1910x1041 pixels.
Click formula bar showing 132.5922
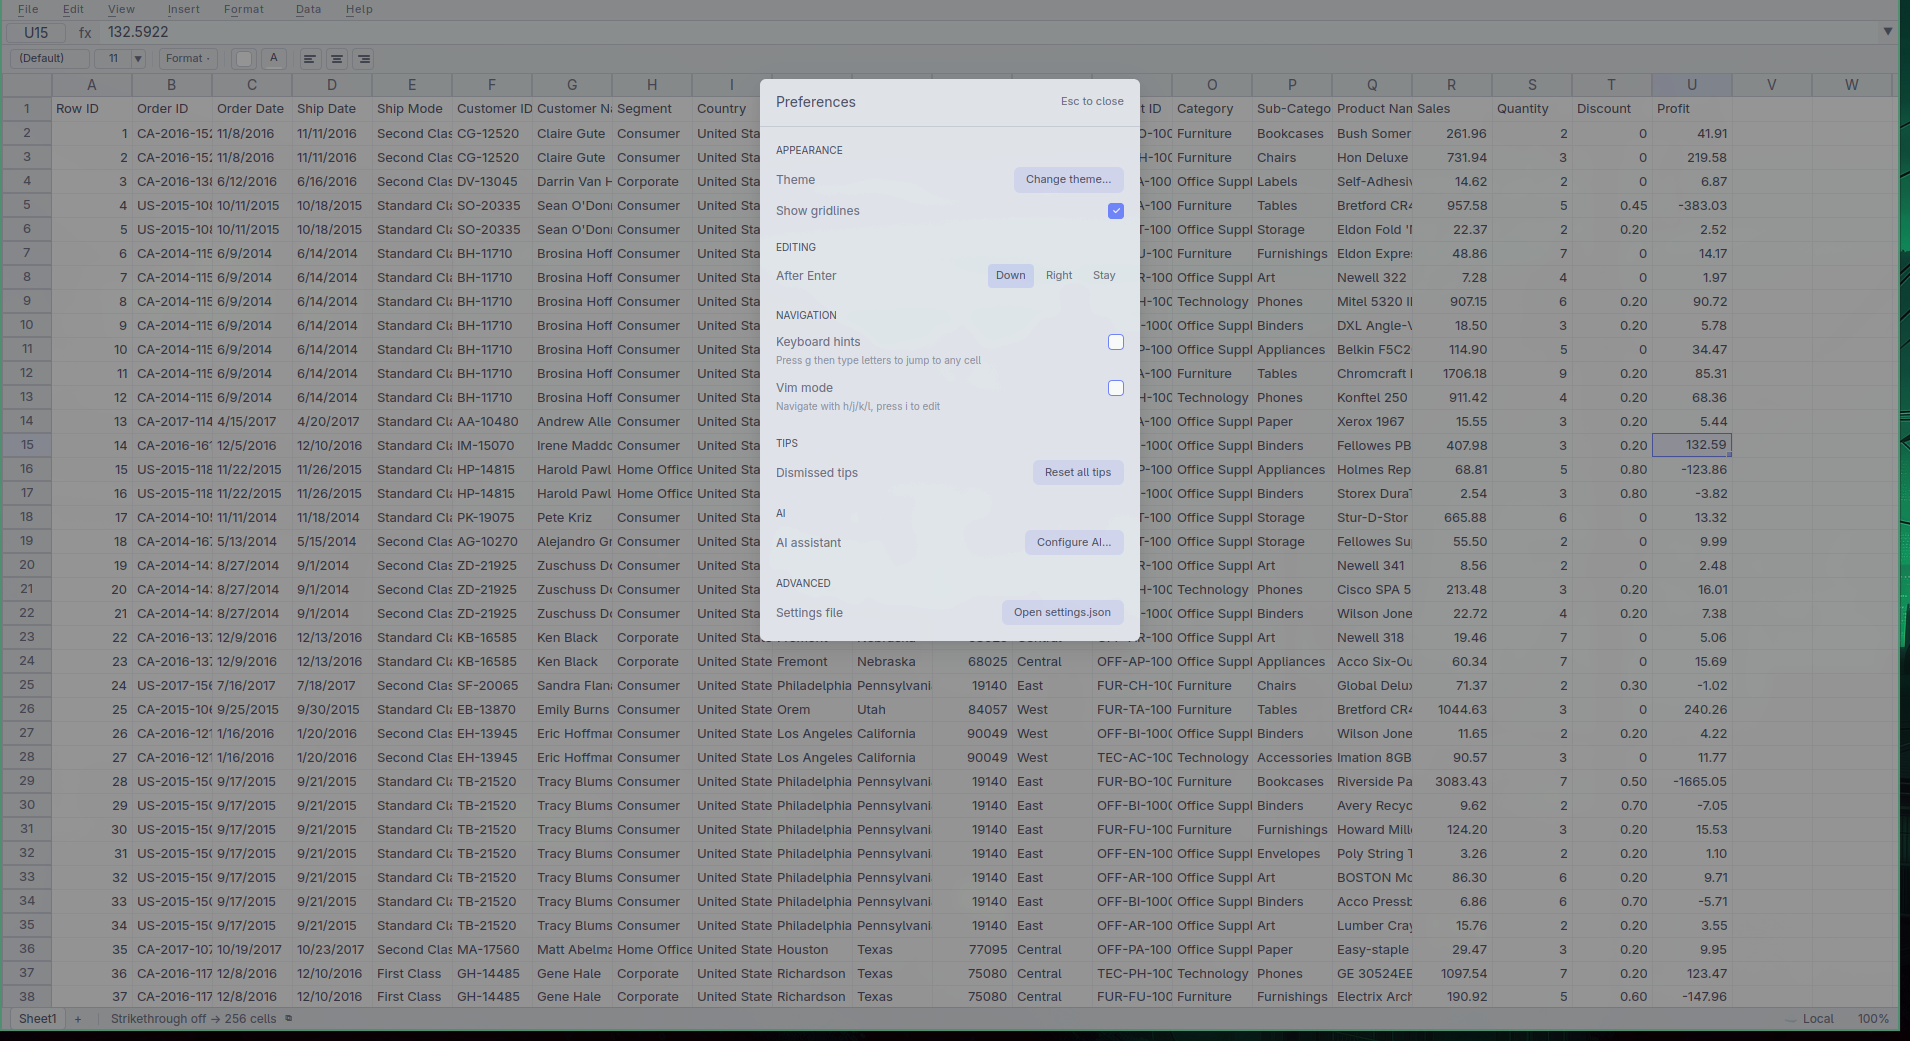click(990, 32)
